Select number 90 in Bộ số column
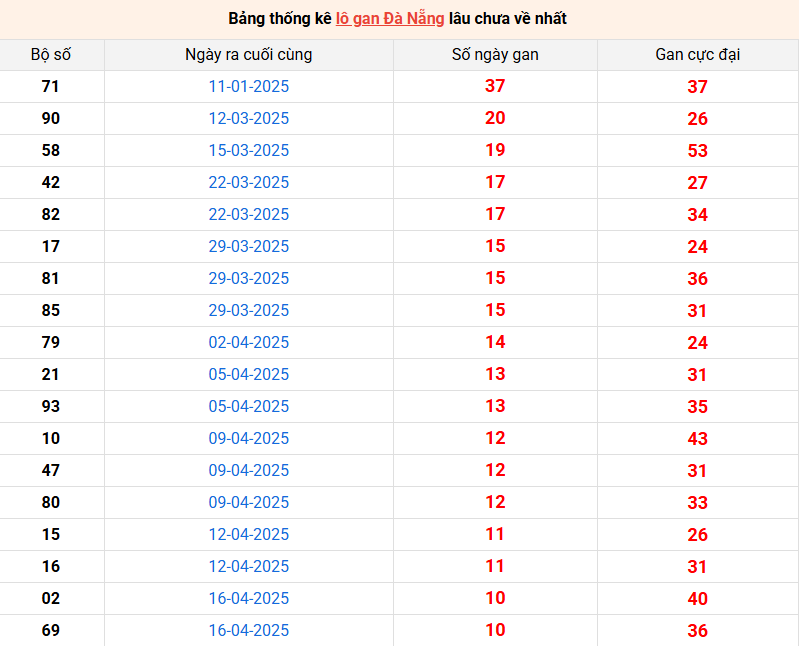The width and height of the screenshot is (799, 646). tap(50, 119)
